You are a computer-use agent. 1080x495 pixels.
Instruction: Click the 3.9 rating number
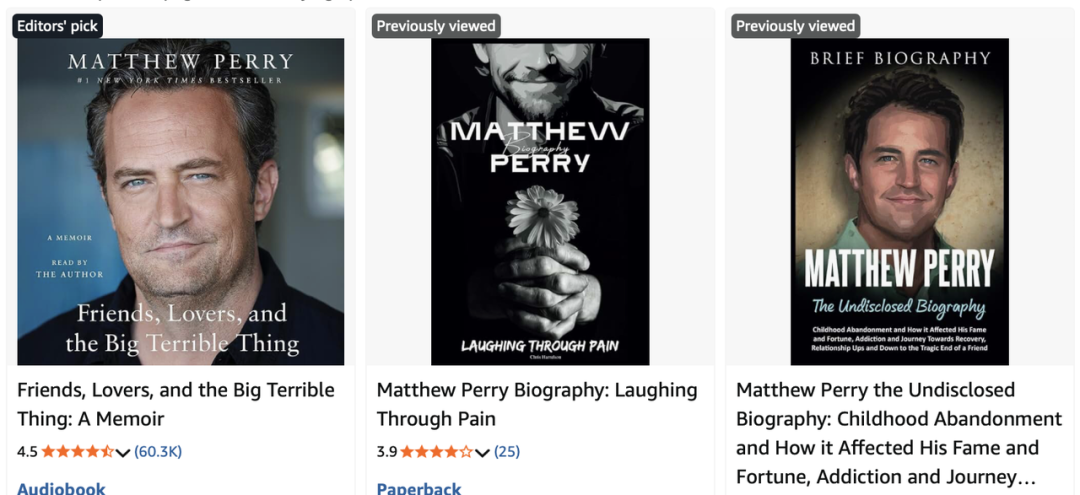coord(387,452)
